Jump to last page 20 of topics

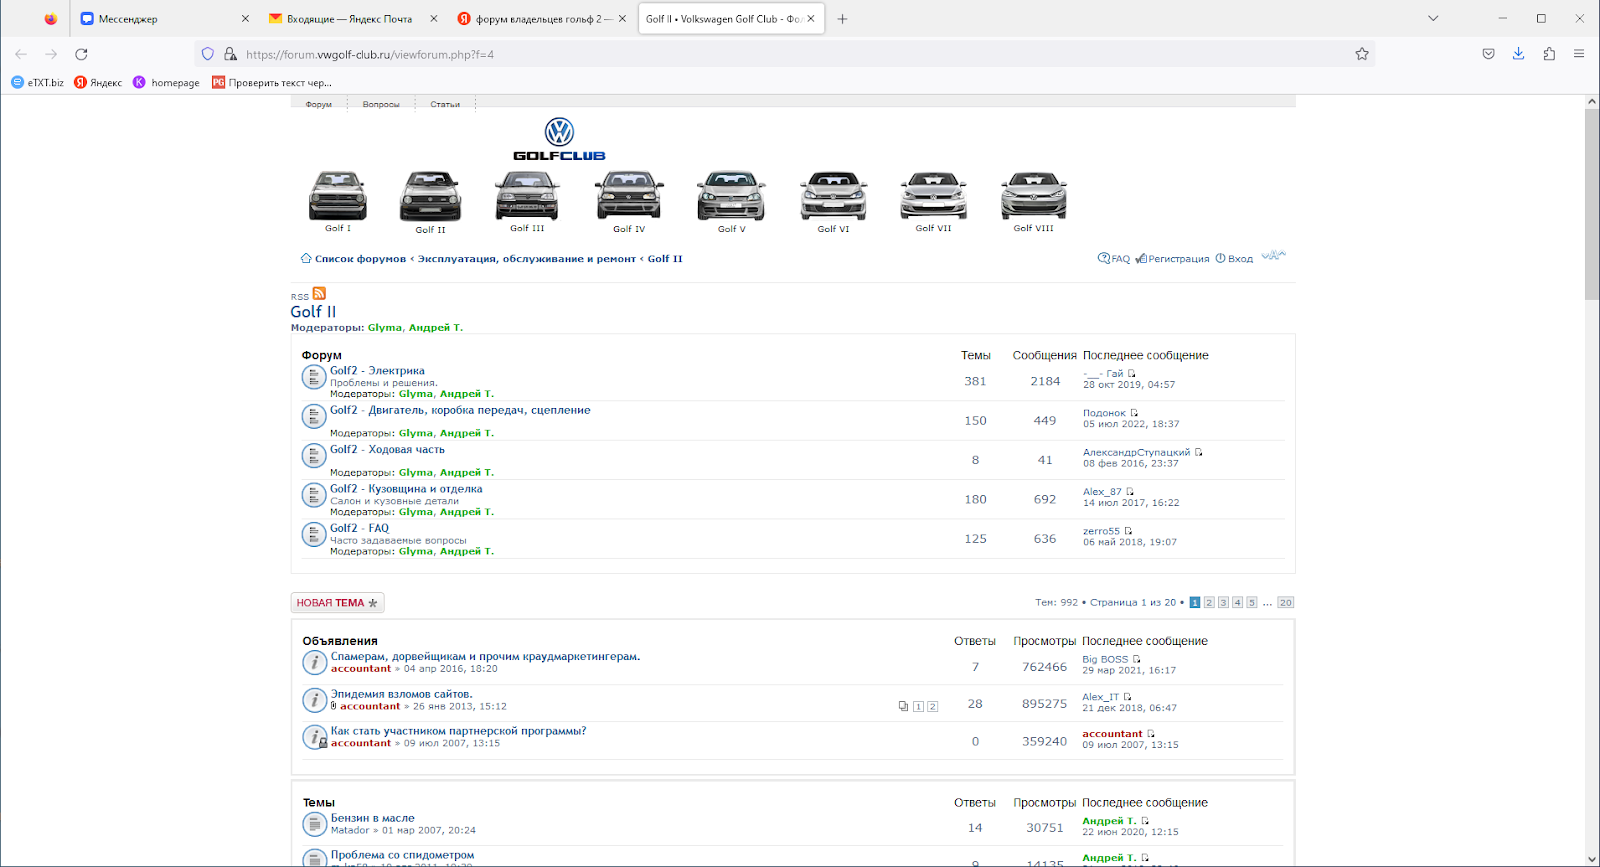1285,603
